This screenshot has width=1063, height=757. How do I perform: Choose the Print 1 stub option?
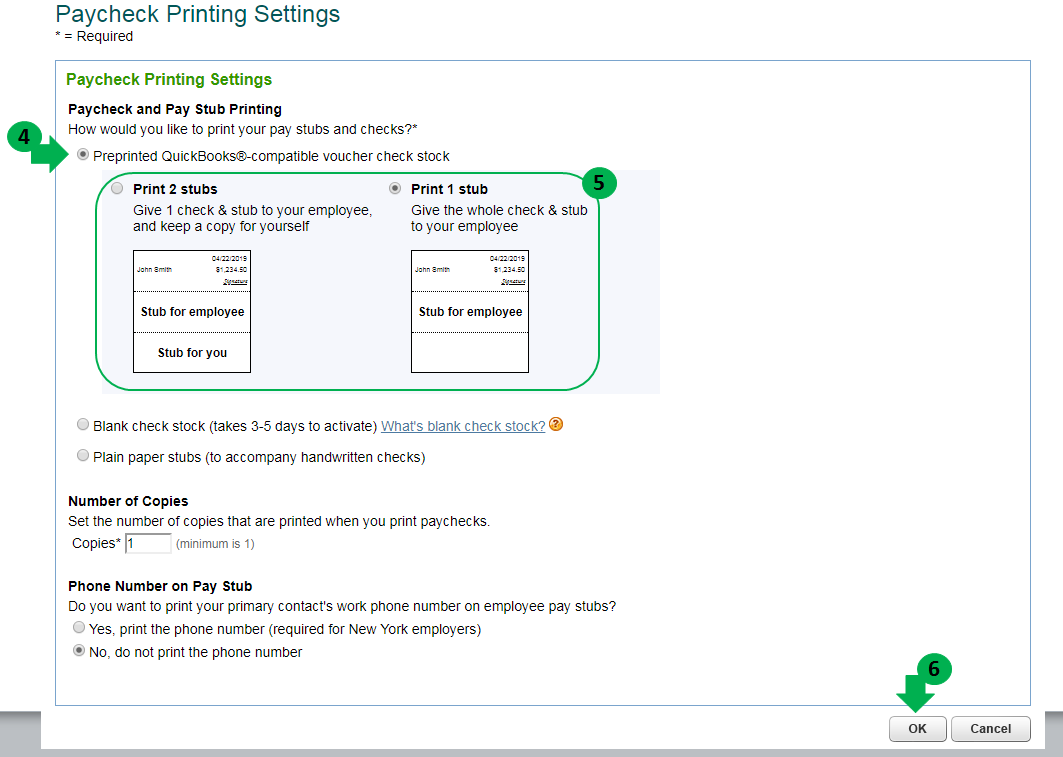396,188
